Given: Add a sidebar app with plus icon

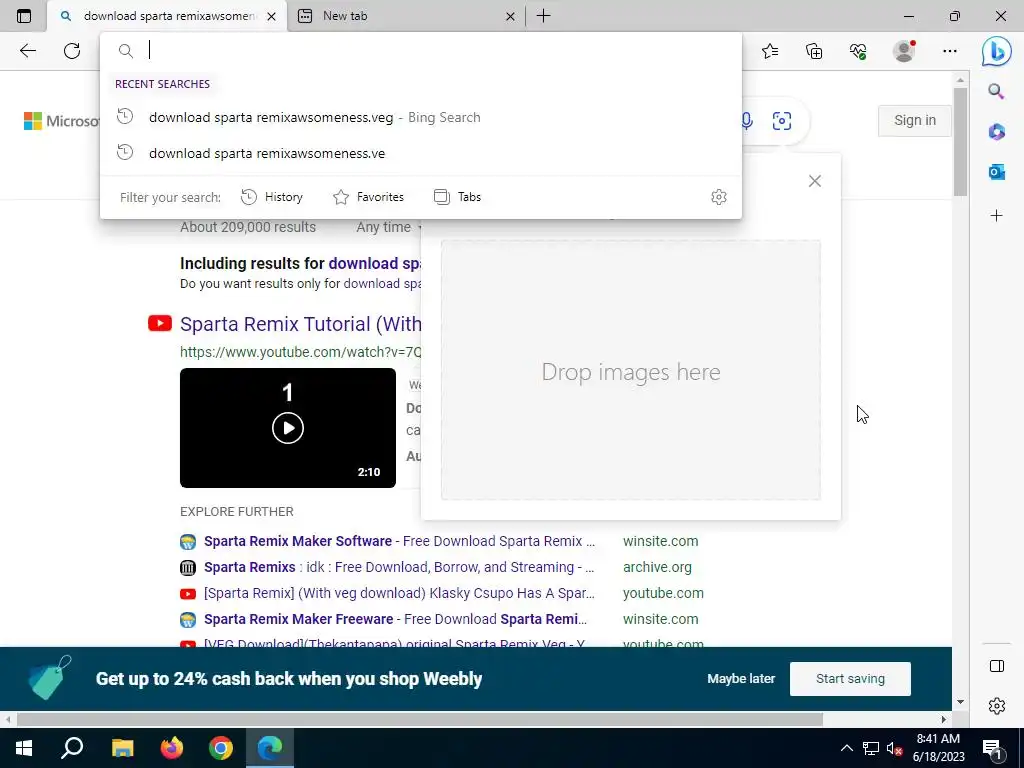Looking at the screenshot, I should pos(996,216).
